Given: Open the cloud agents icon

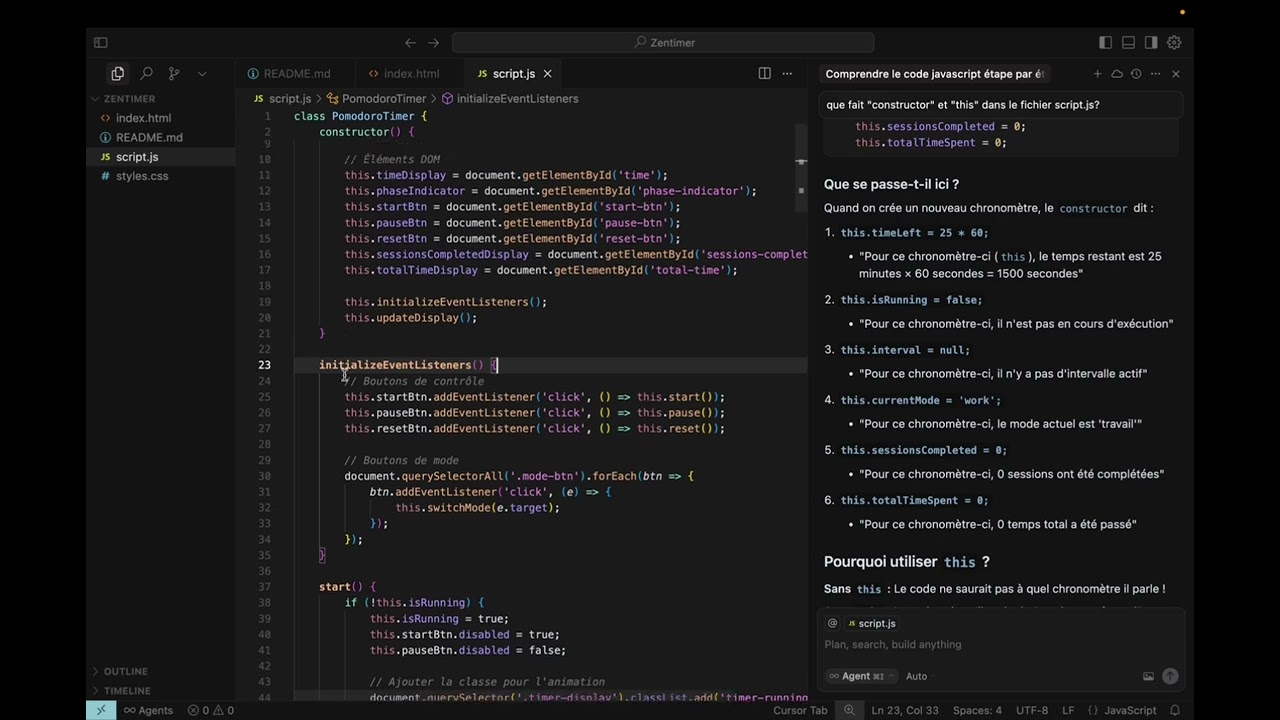Looking at the screenshot, I should (1117, 74).
